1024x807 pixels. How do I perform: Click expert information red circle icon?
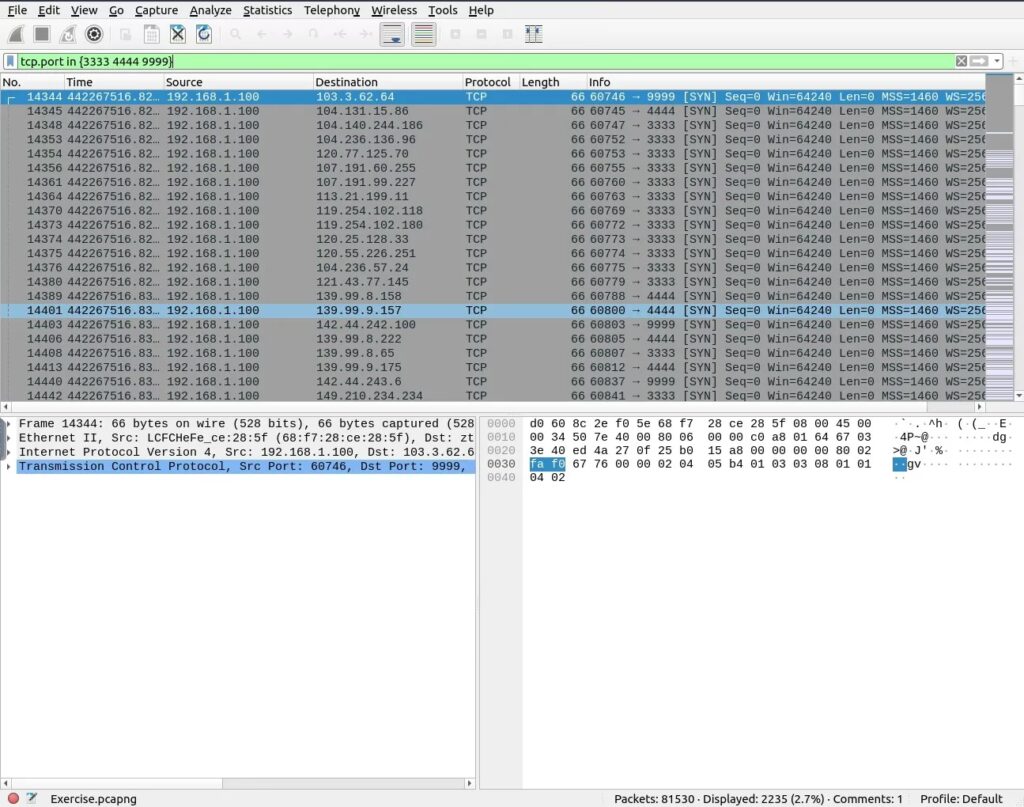coord(13,798)
